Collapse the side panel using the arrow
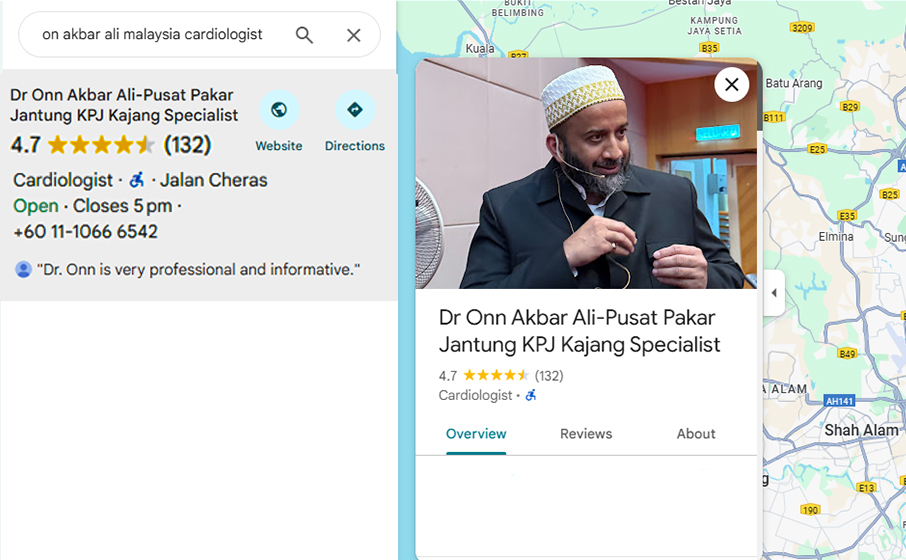Image resolution: width=906 pixels, height=560 pixels. pyautogui.click(x=773, y=293)
